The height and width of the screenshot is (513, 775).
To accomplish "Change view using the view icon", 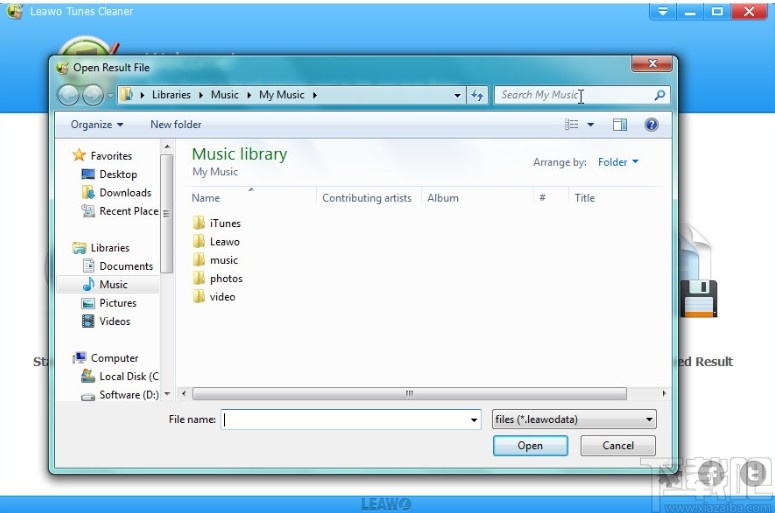I will pyautogui.click(x=571, y=125).
